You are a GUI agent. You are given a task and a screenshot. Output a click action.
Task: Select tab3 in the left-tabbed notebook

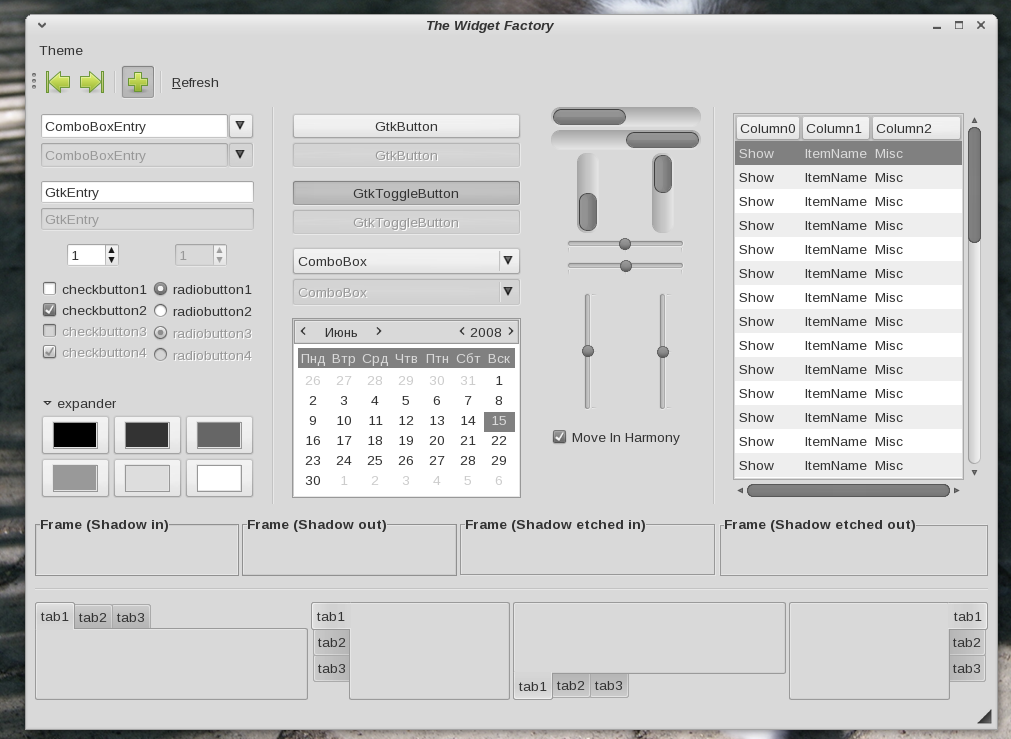tap(331, 669)
